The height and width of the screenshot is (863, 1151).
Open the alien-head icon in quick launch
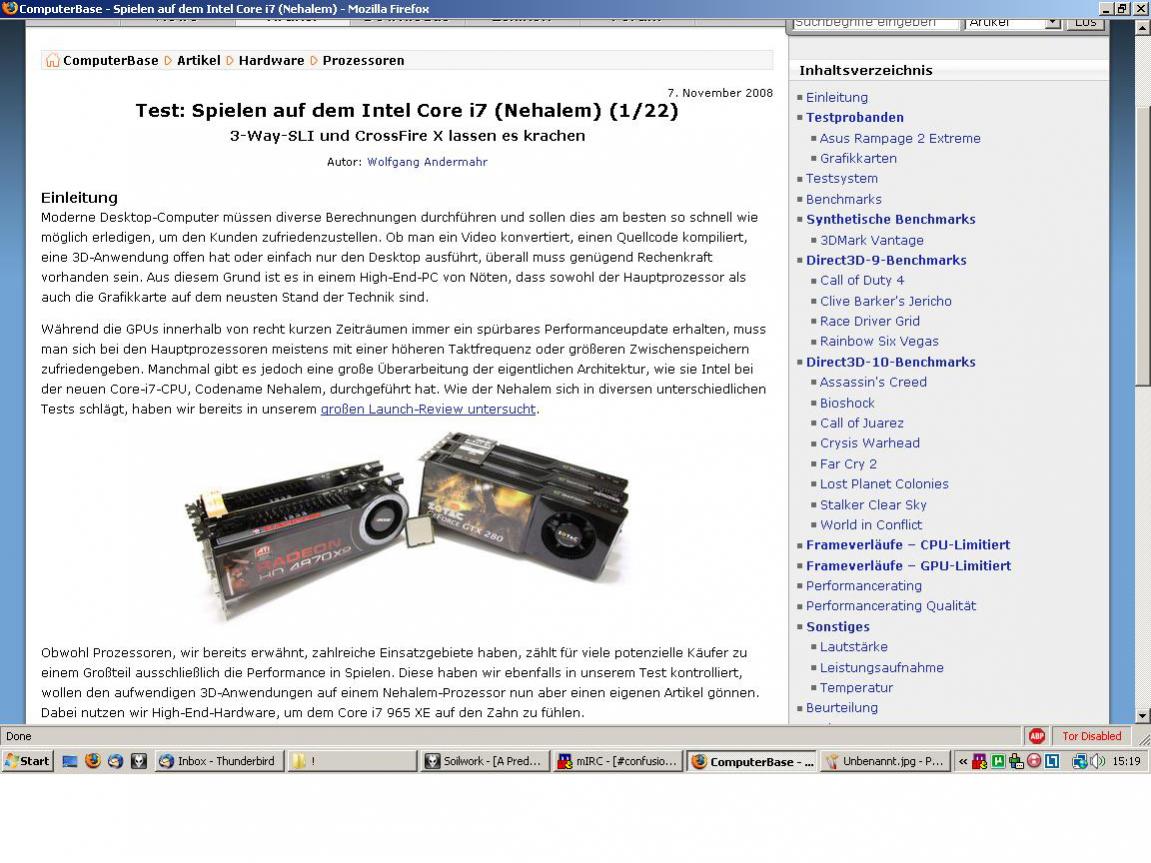pos(139,761)
